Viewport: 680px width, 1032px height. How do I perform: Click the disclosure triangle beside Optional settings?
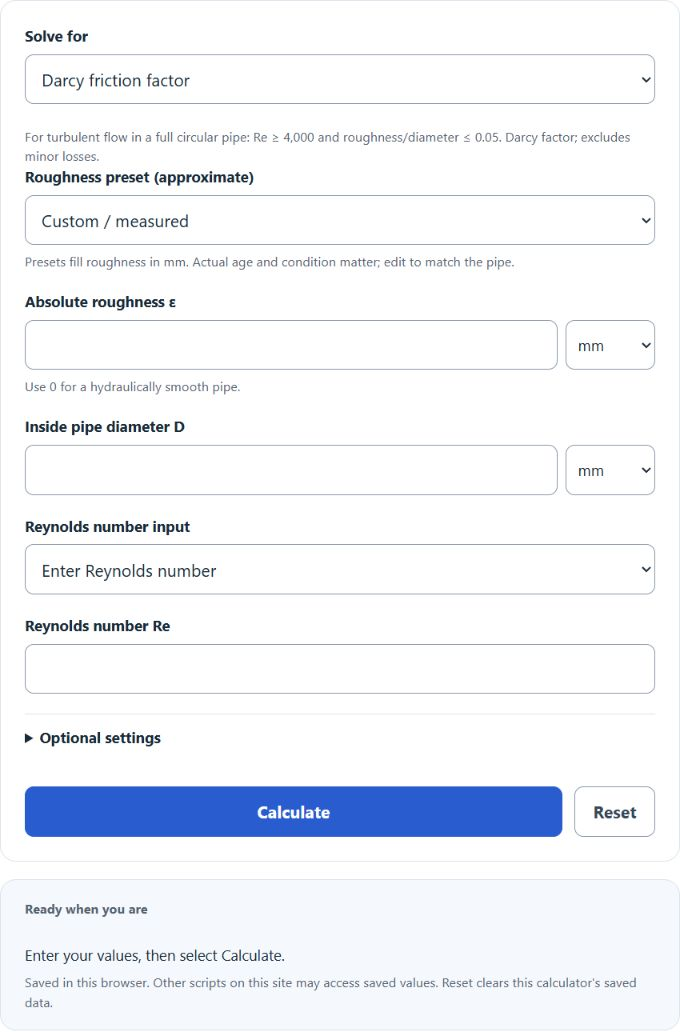point(29,738)
